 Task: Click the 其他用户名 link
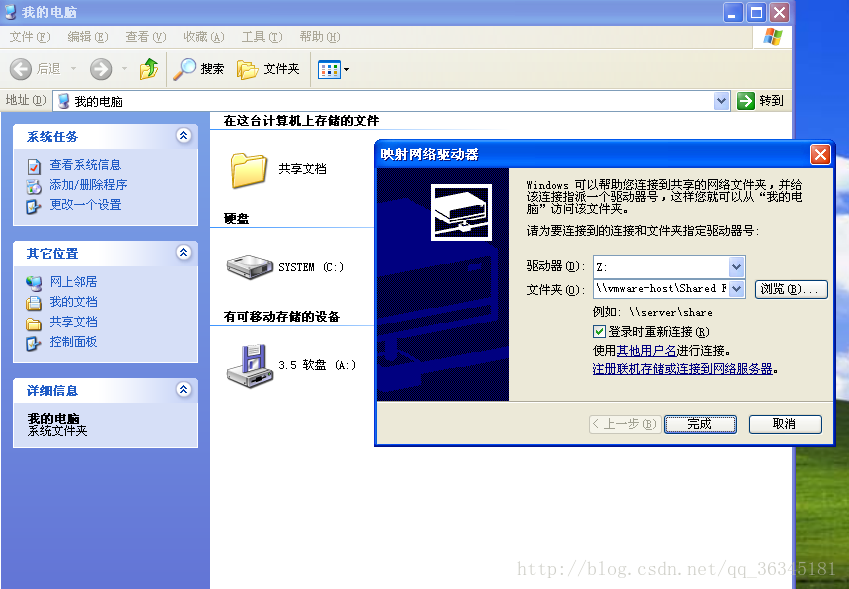tap(646, 350)
